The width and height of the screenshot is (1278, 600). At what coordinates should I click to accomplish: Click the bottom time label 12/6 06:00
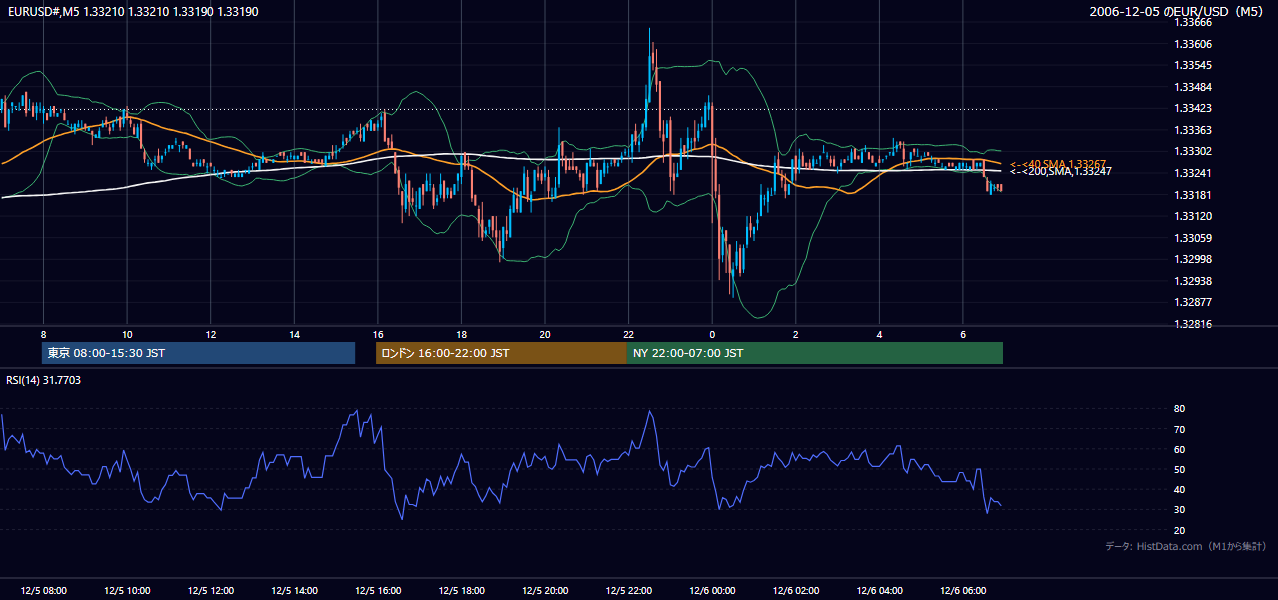pyautogui.click(x=963, y=591)
